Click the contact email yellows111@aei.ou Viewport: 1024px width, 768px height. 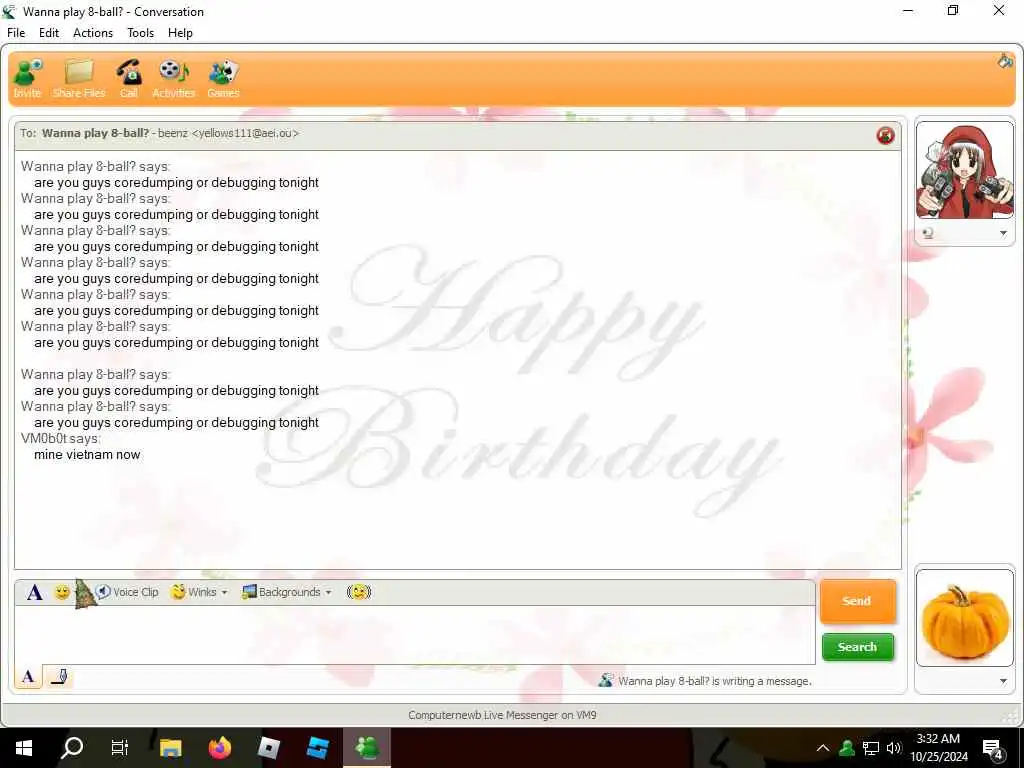click(x=245, y=133)
